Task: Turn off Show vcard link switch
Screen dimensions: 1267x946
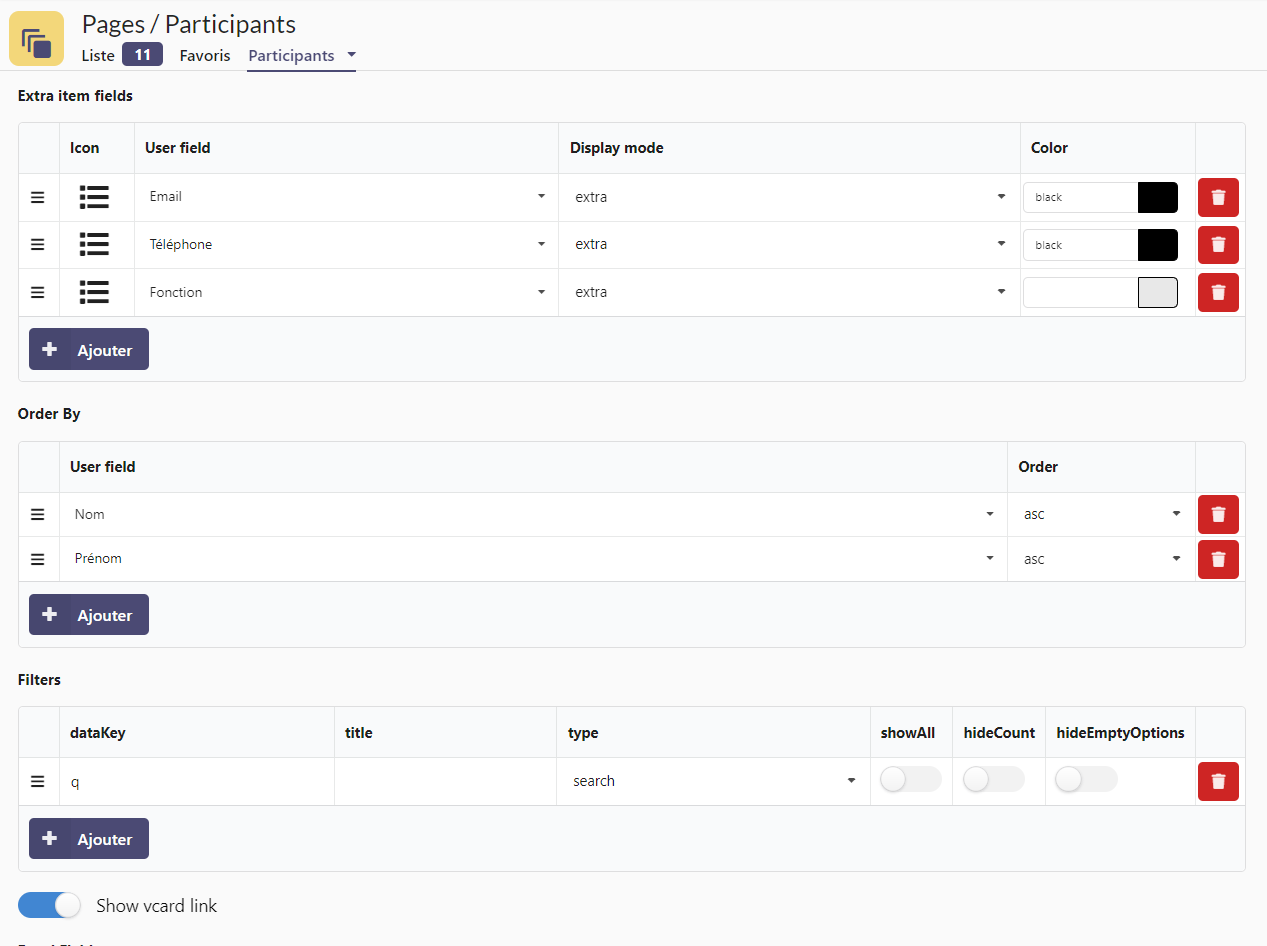Action: 49,905
